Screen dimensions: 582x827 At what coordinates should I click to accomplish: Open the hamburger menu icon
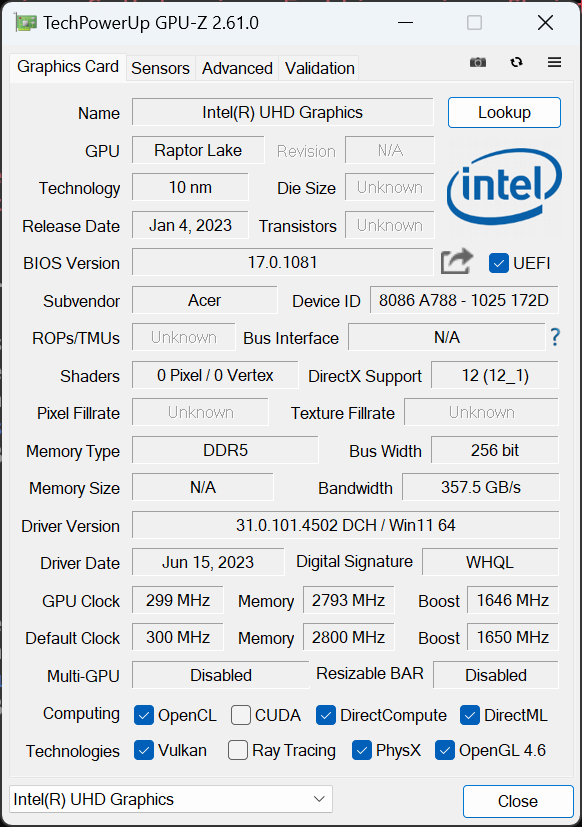point(554,62)
